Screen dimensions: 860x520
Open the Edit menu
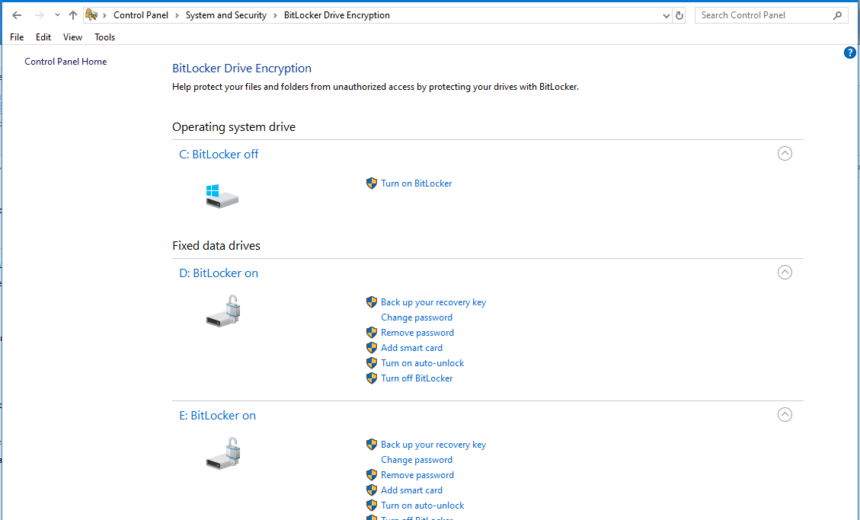point(43,37)
